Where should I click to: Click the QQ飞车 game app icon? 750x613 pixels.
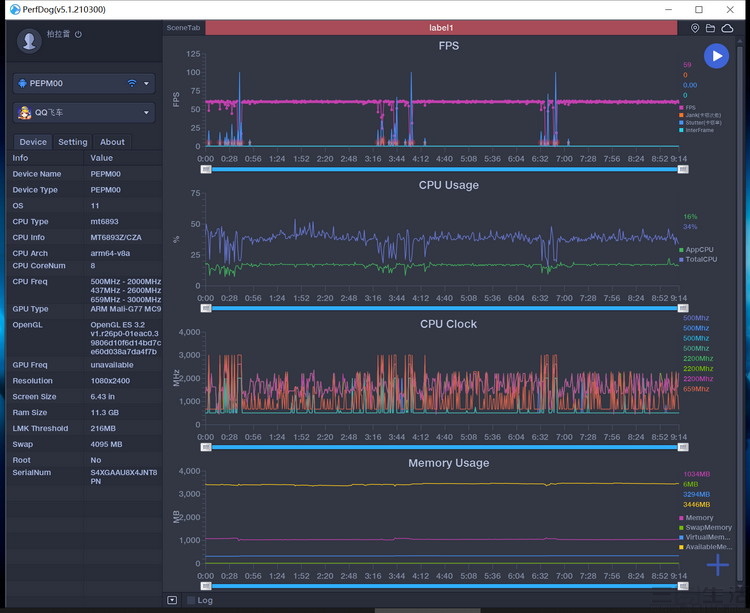pyautogui.click(x=24, y=113)
